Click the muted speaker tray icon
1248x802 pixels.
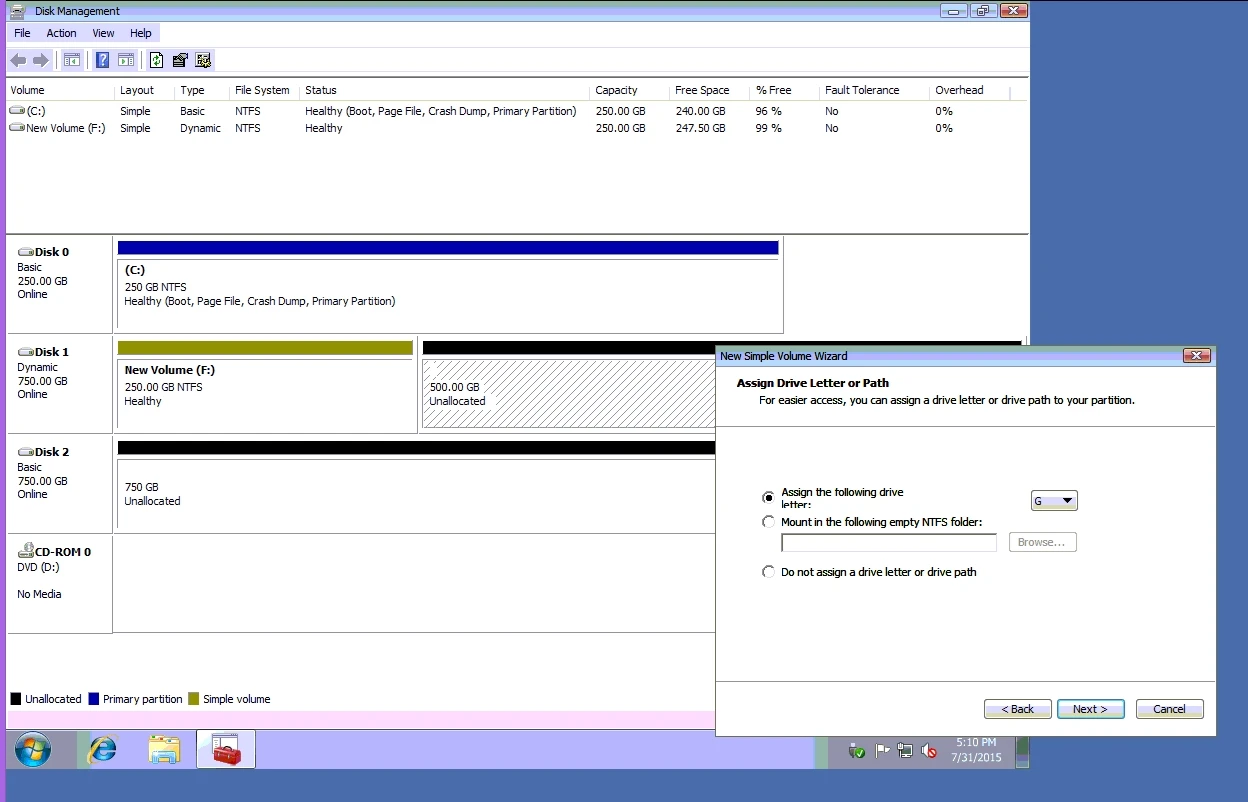pos(928,750)
